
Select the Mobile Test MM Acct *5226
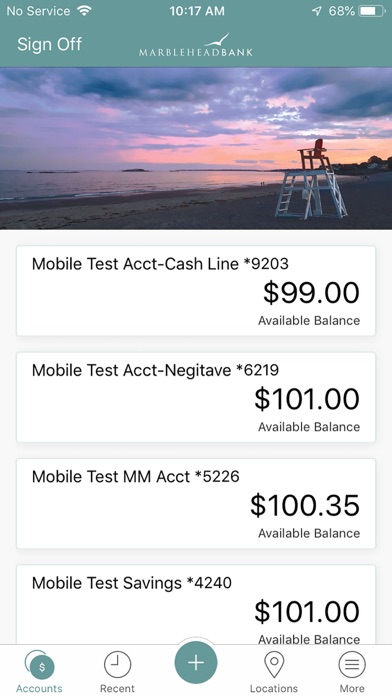coord(196,503)
